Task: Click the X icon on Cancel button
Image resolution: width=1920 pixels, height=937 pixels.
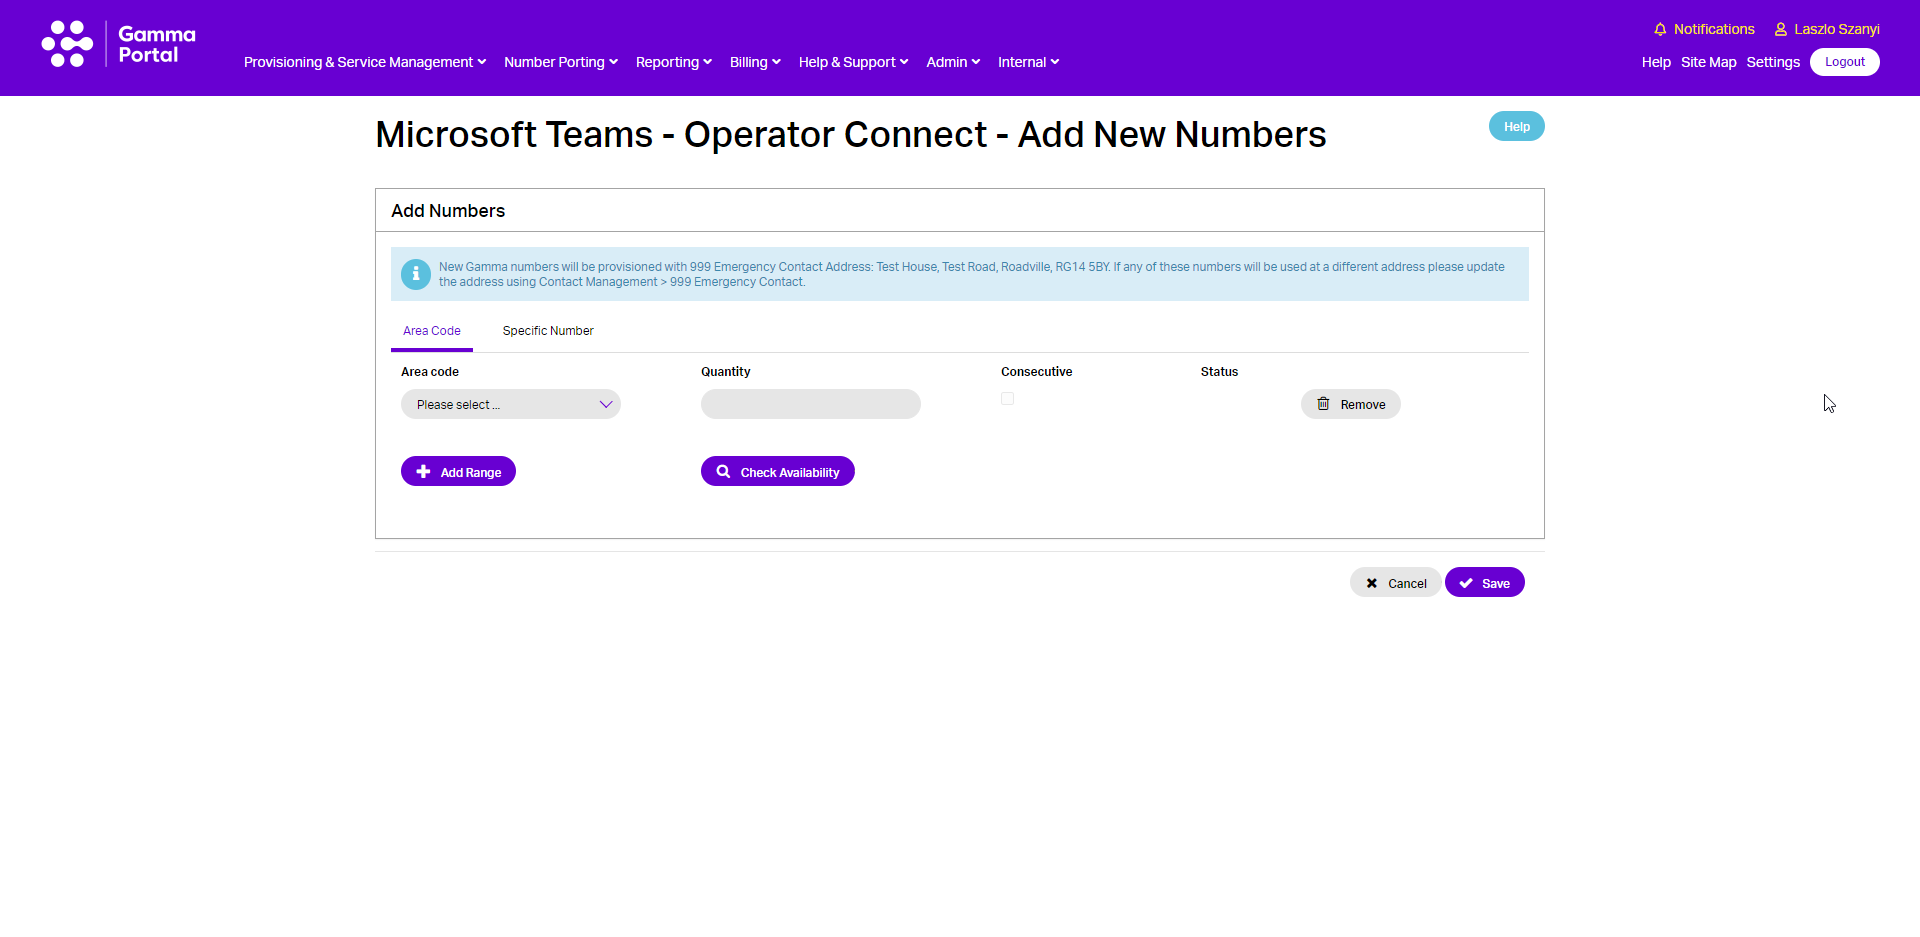Action: (1372, 583)
